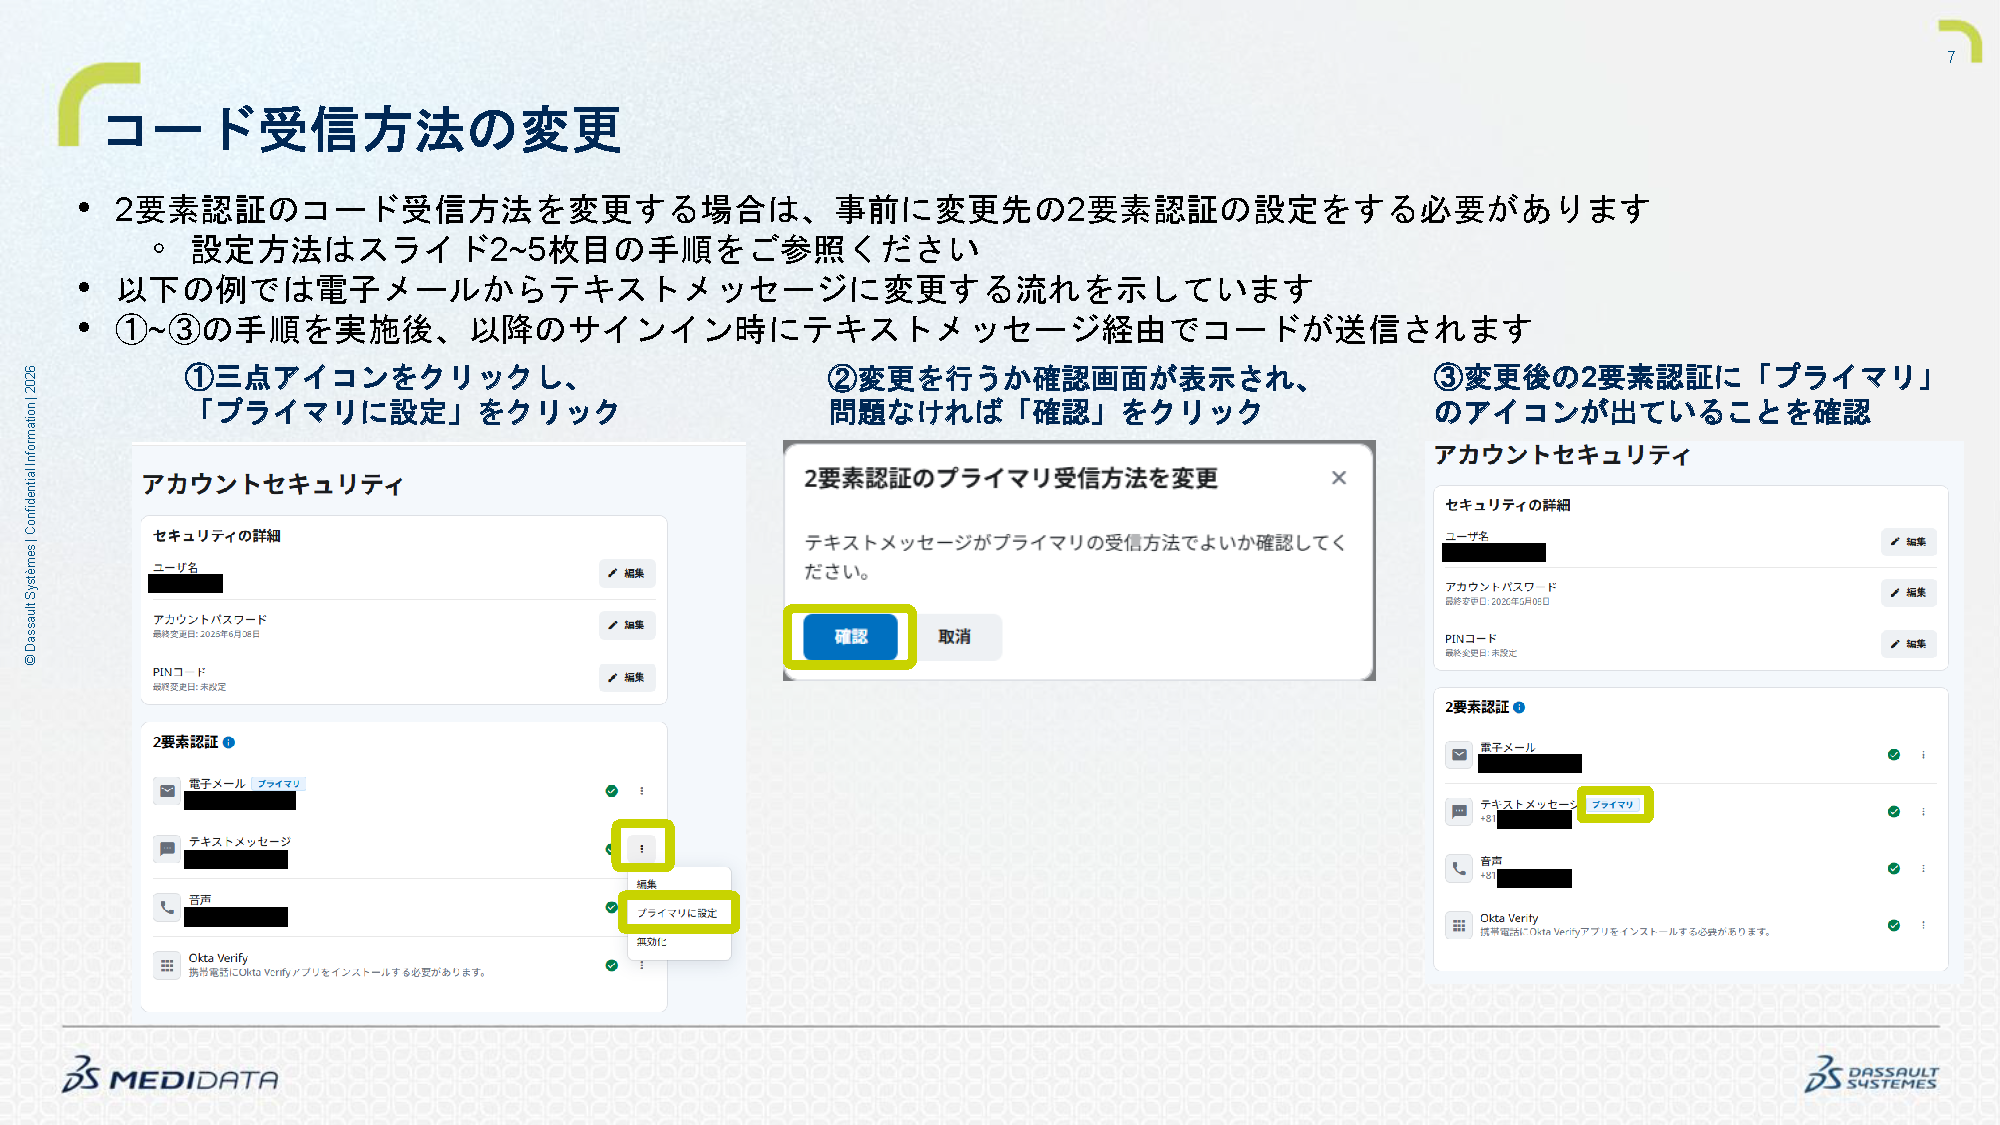
Task: Click the sub-bullet 設定方法はスライド2~5枚目の手順をご参照ください
Action: pyautogui.click(x=585, y=249)
